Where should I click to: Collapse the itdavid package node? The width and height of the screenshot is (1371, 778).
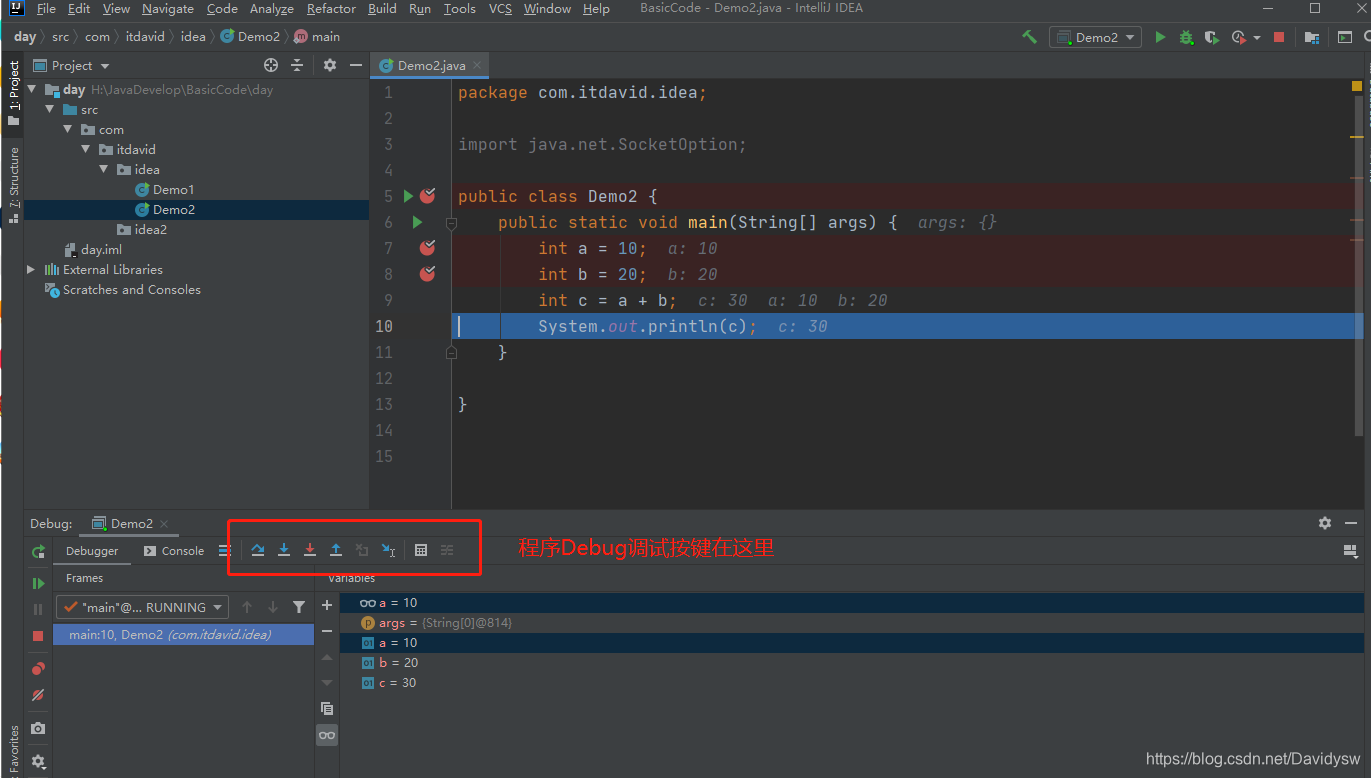[86, 149]
